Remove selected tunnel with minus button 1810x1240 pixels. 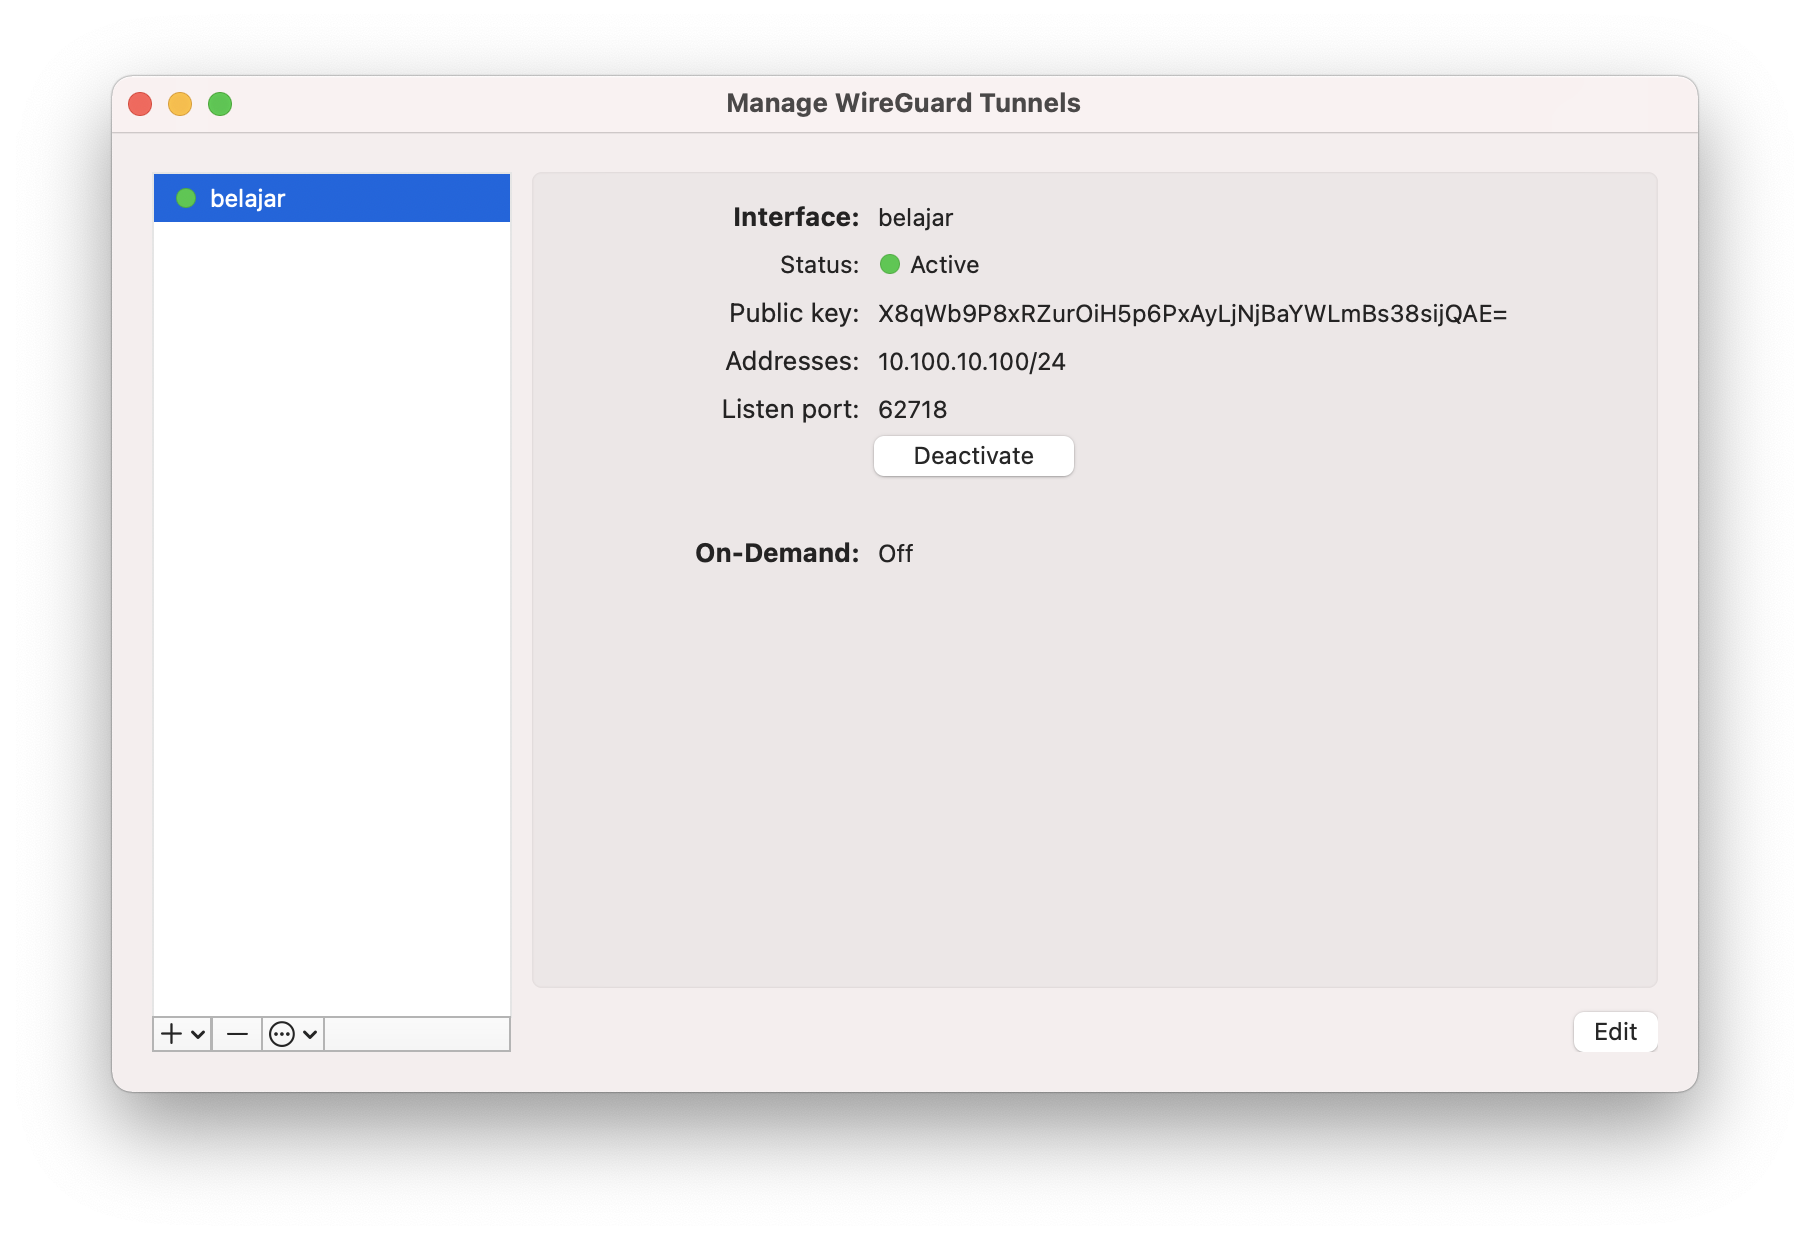click(237, 1034)
